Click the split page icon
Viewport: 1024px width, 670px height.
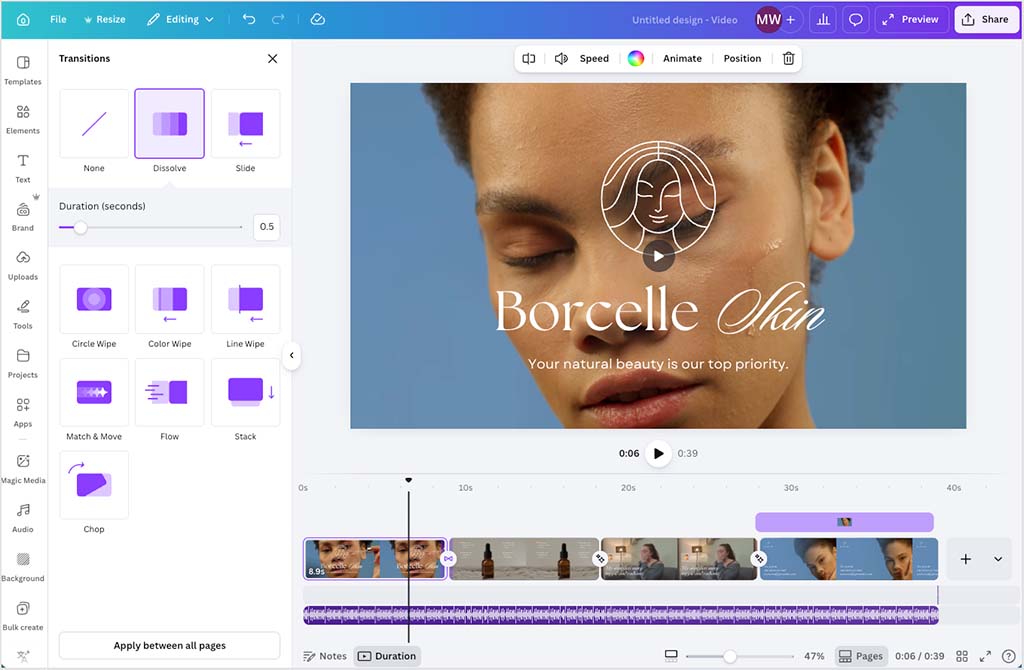(x=529, y=58)
